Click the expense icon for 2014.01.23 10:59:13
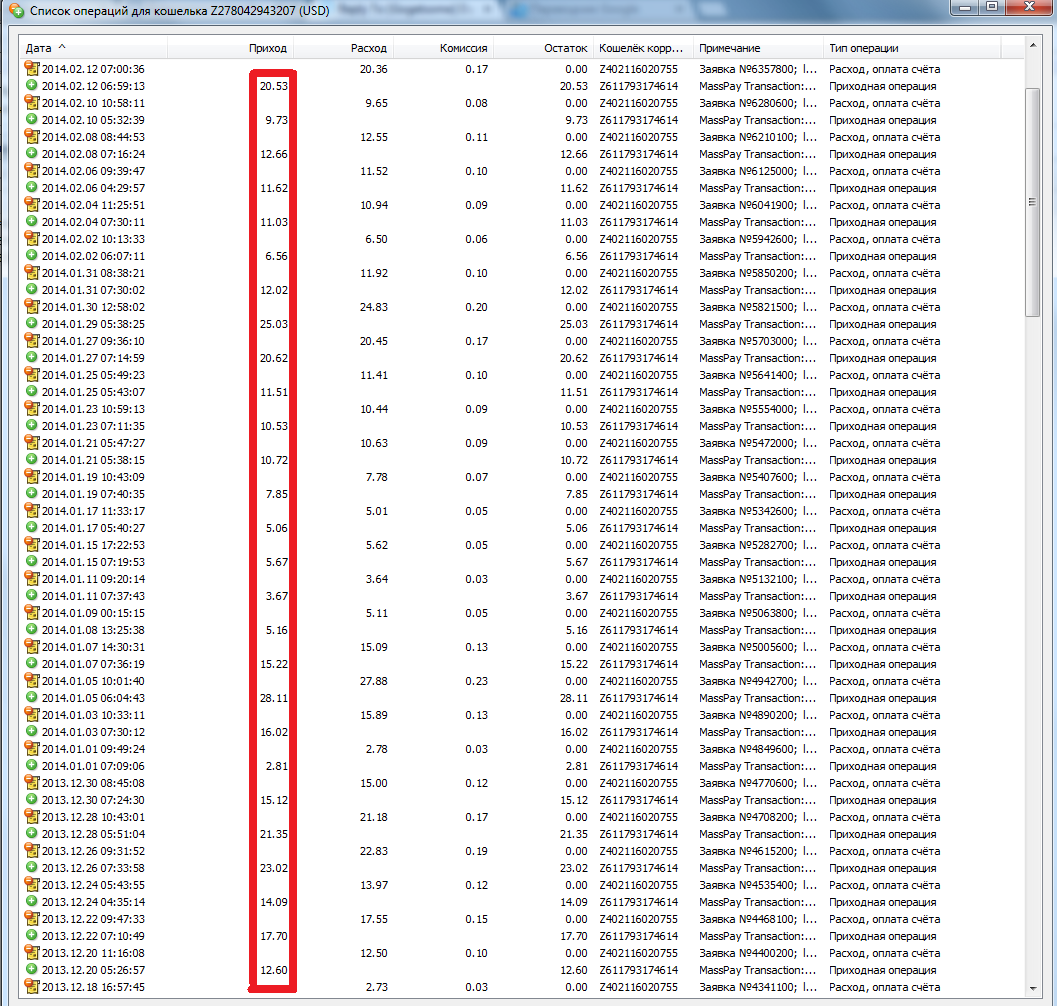Viewport: 1057px width, 1006px height. click(x=32, y=409)
